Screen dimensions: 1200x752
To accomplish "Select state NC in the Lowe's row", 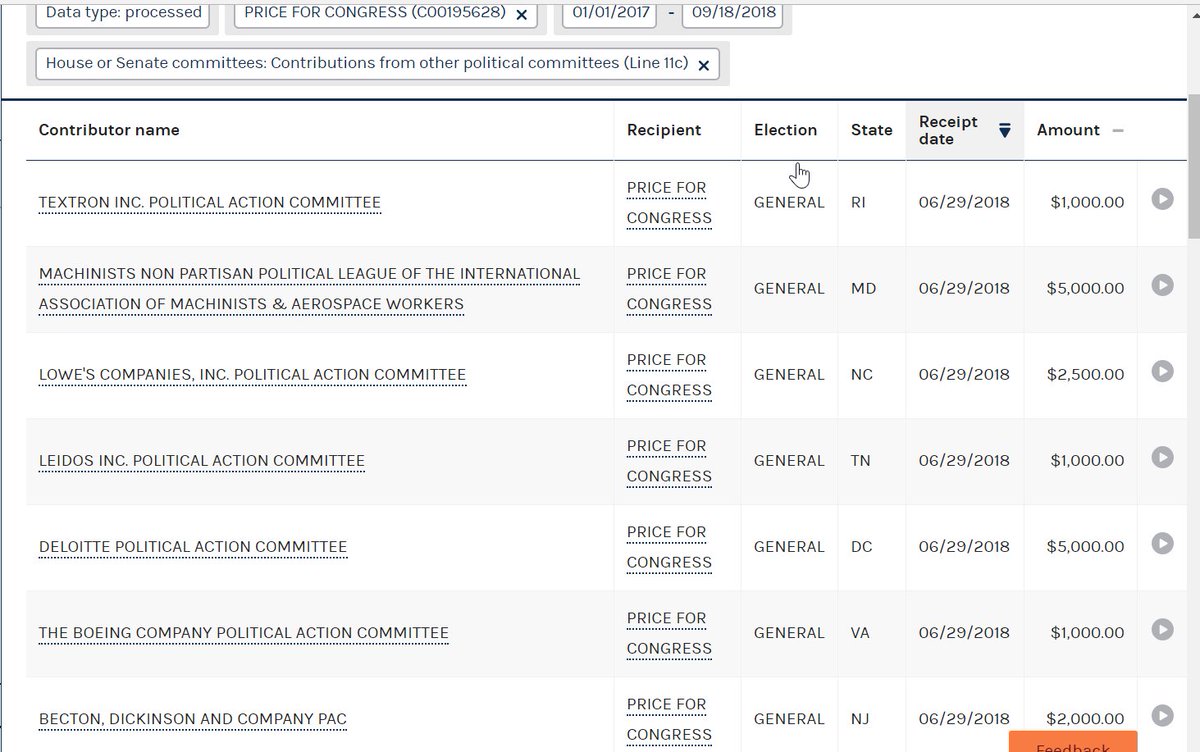I will click(x=862, y=374).
